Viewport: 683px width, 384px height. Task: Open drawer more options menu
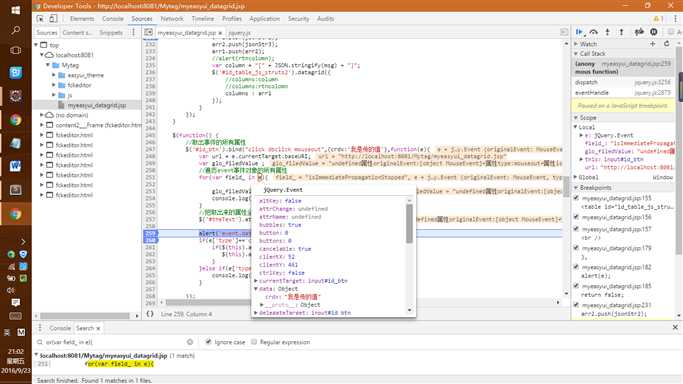click(x=40, y=328)
